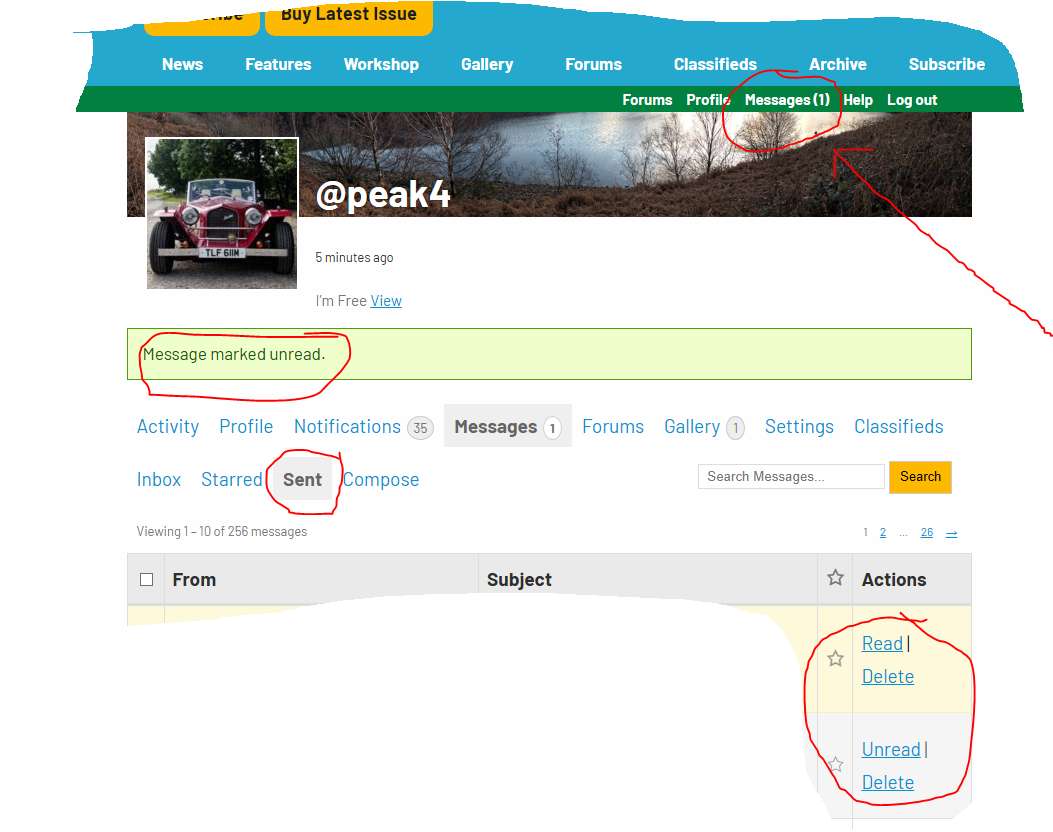This screenshot has width=1053, height=832.
Task: Mark the first message as Read
Action: (882, 643)
